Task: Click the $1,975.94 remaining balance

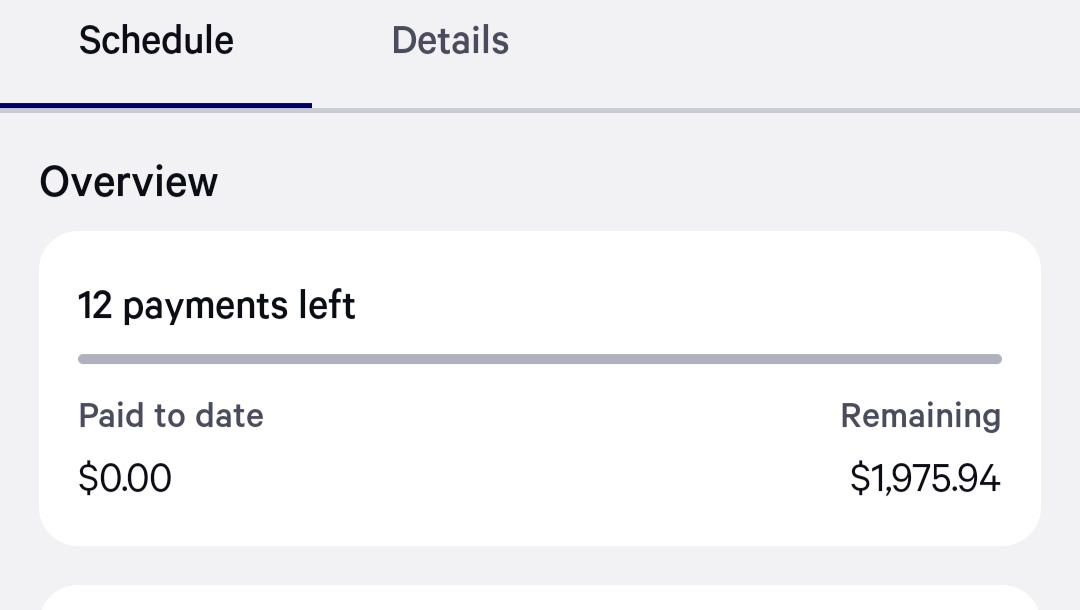Action: 925,479
